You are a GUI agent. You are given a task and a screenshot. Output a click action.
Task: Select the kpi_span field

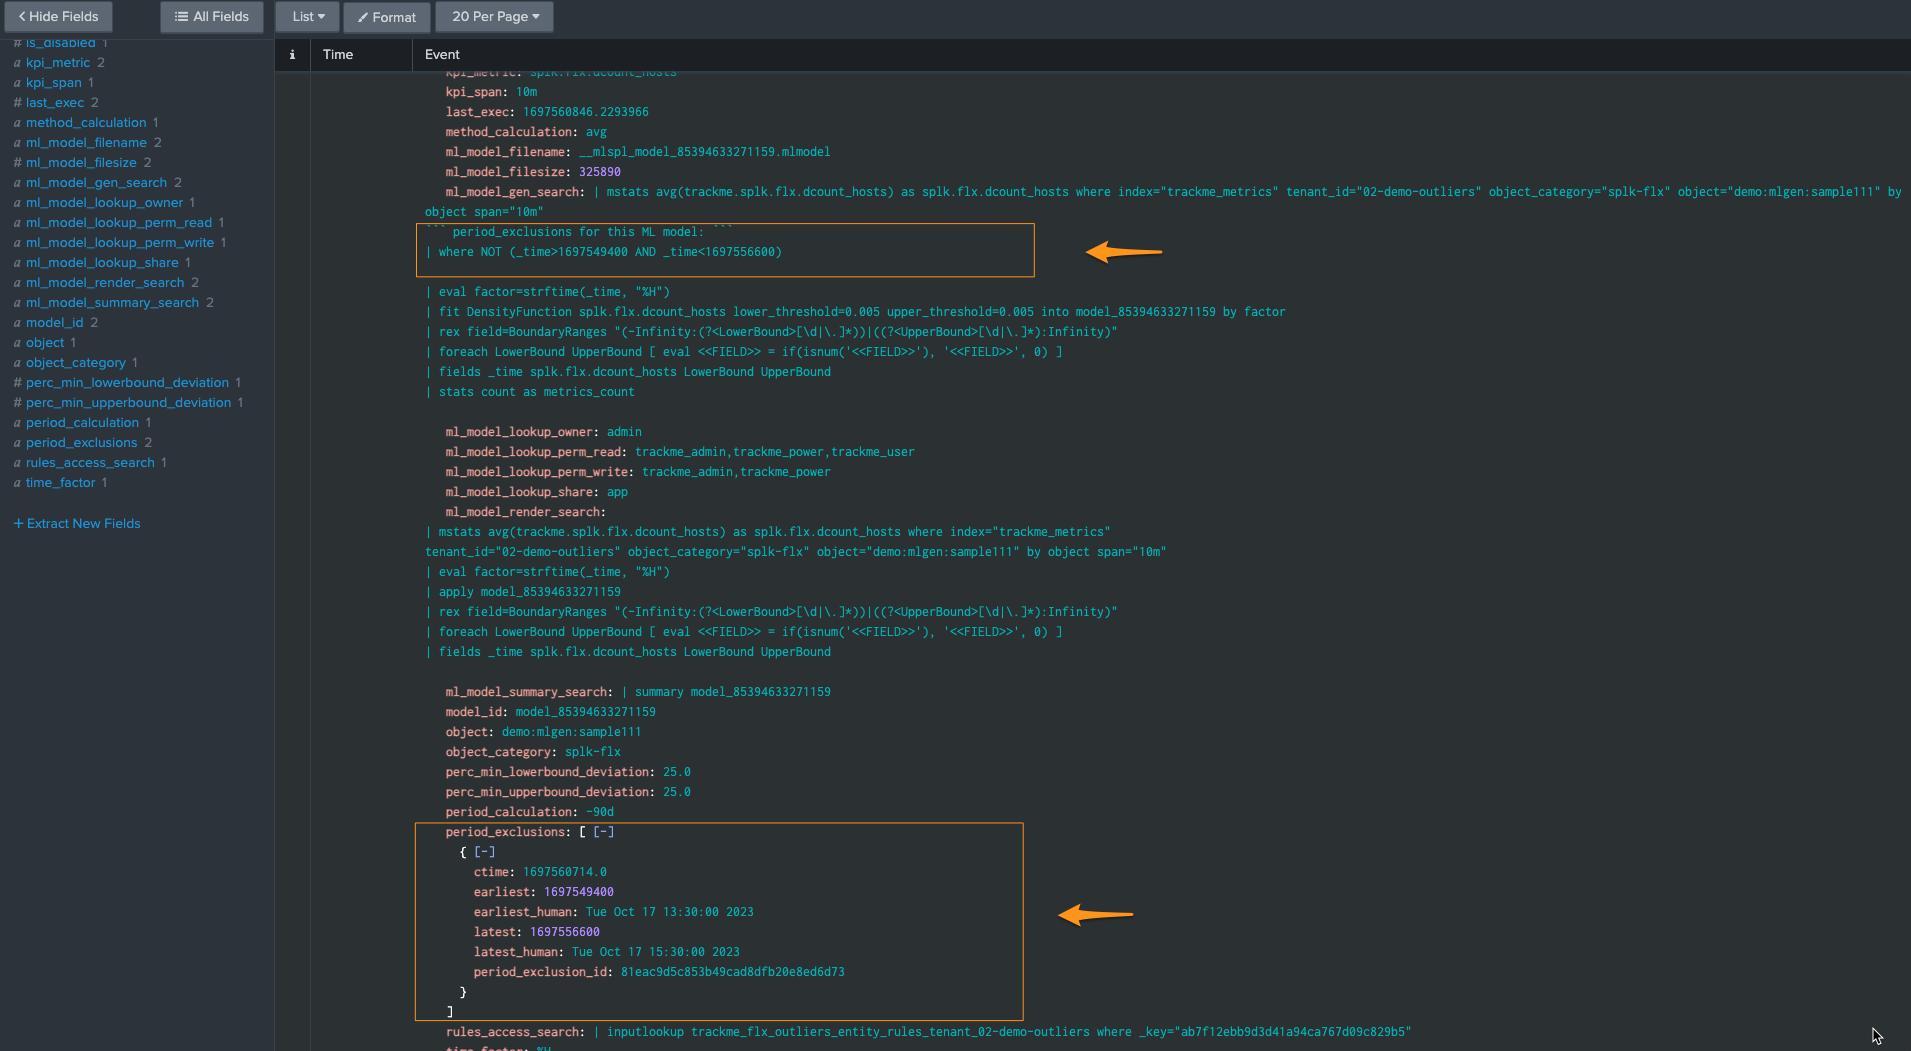pos(54,82)
